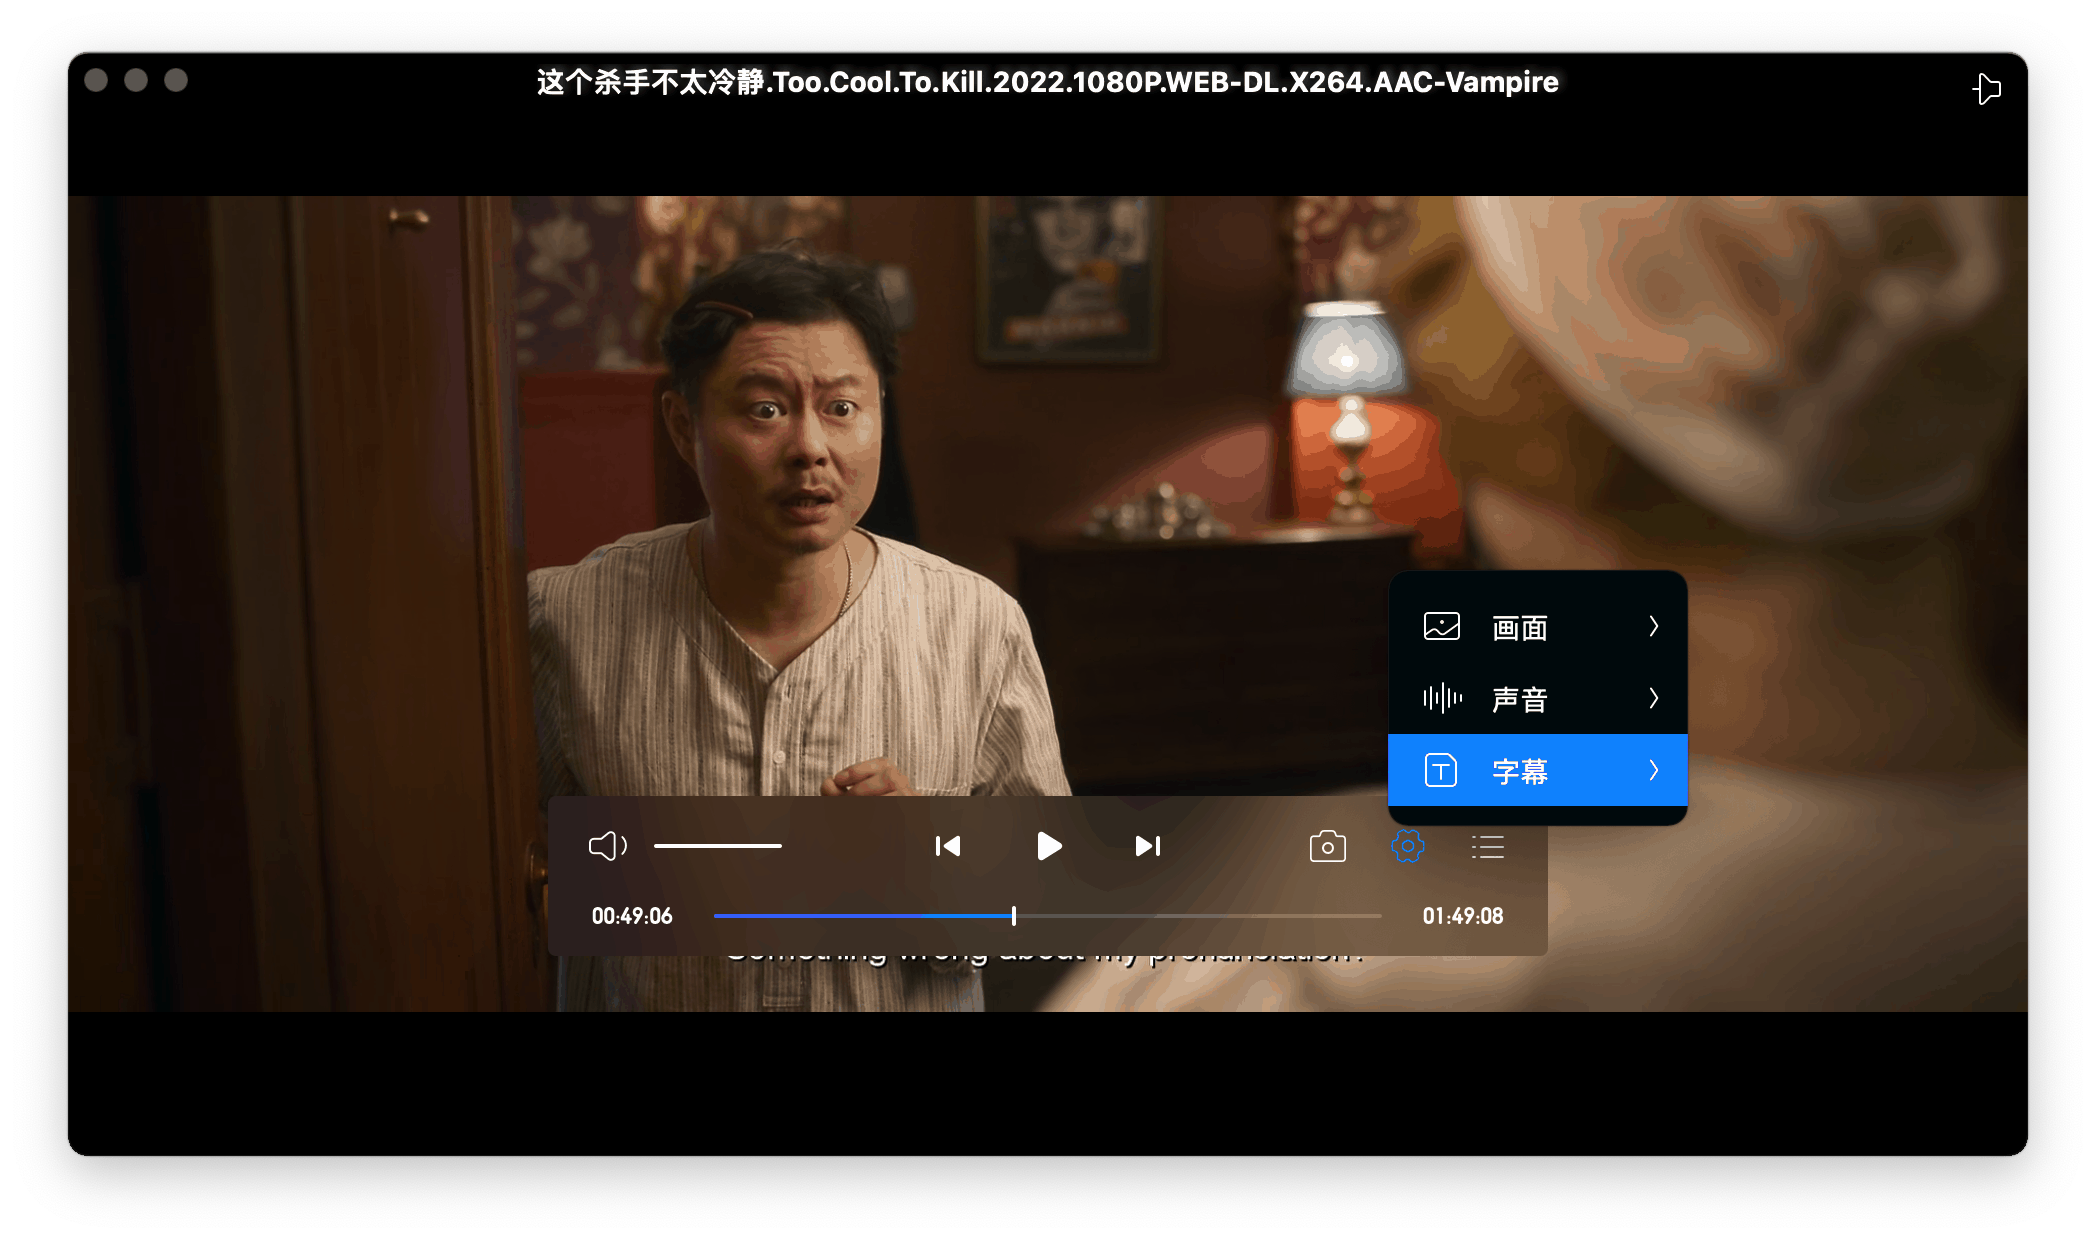
Task: Skip to the next video
Action: (1148, 846)
